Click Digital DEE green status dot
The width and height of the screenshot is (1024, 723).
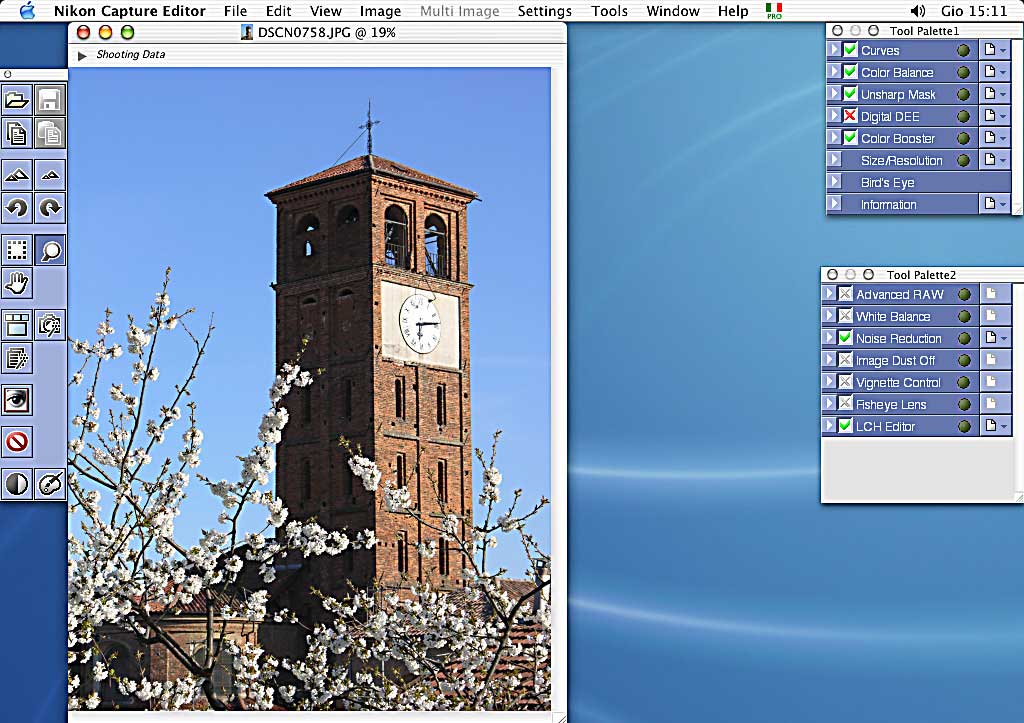click(x=963, y=116)
